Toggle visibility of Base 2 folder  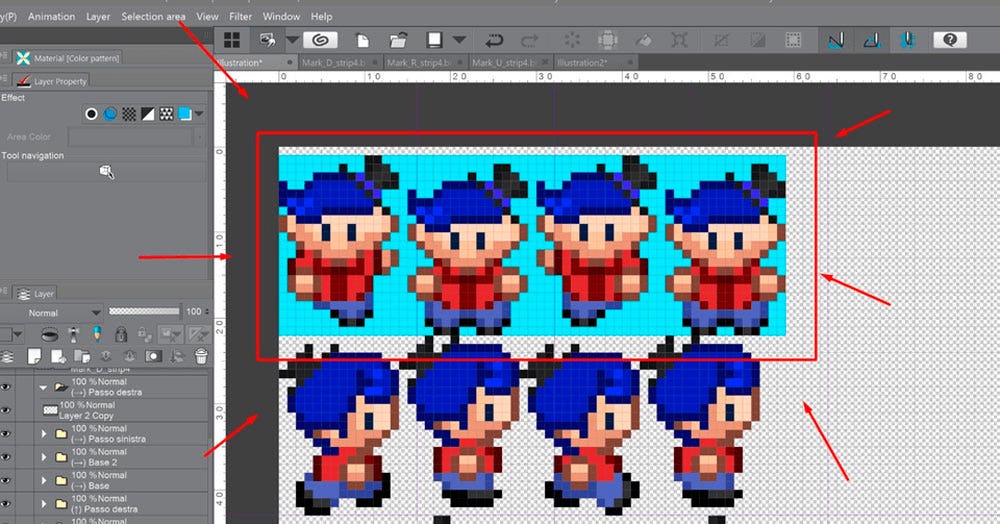6,457
